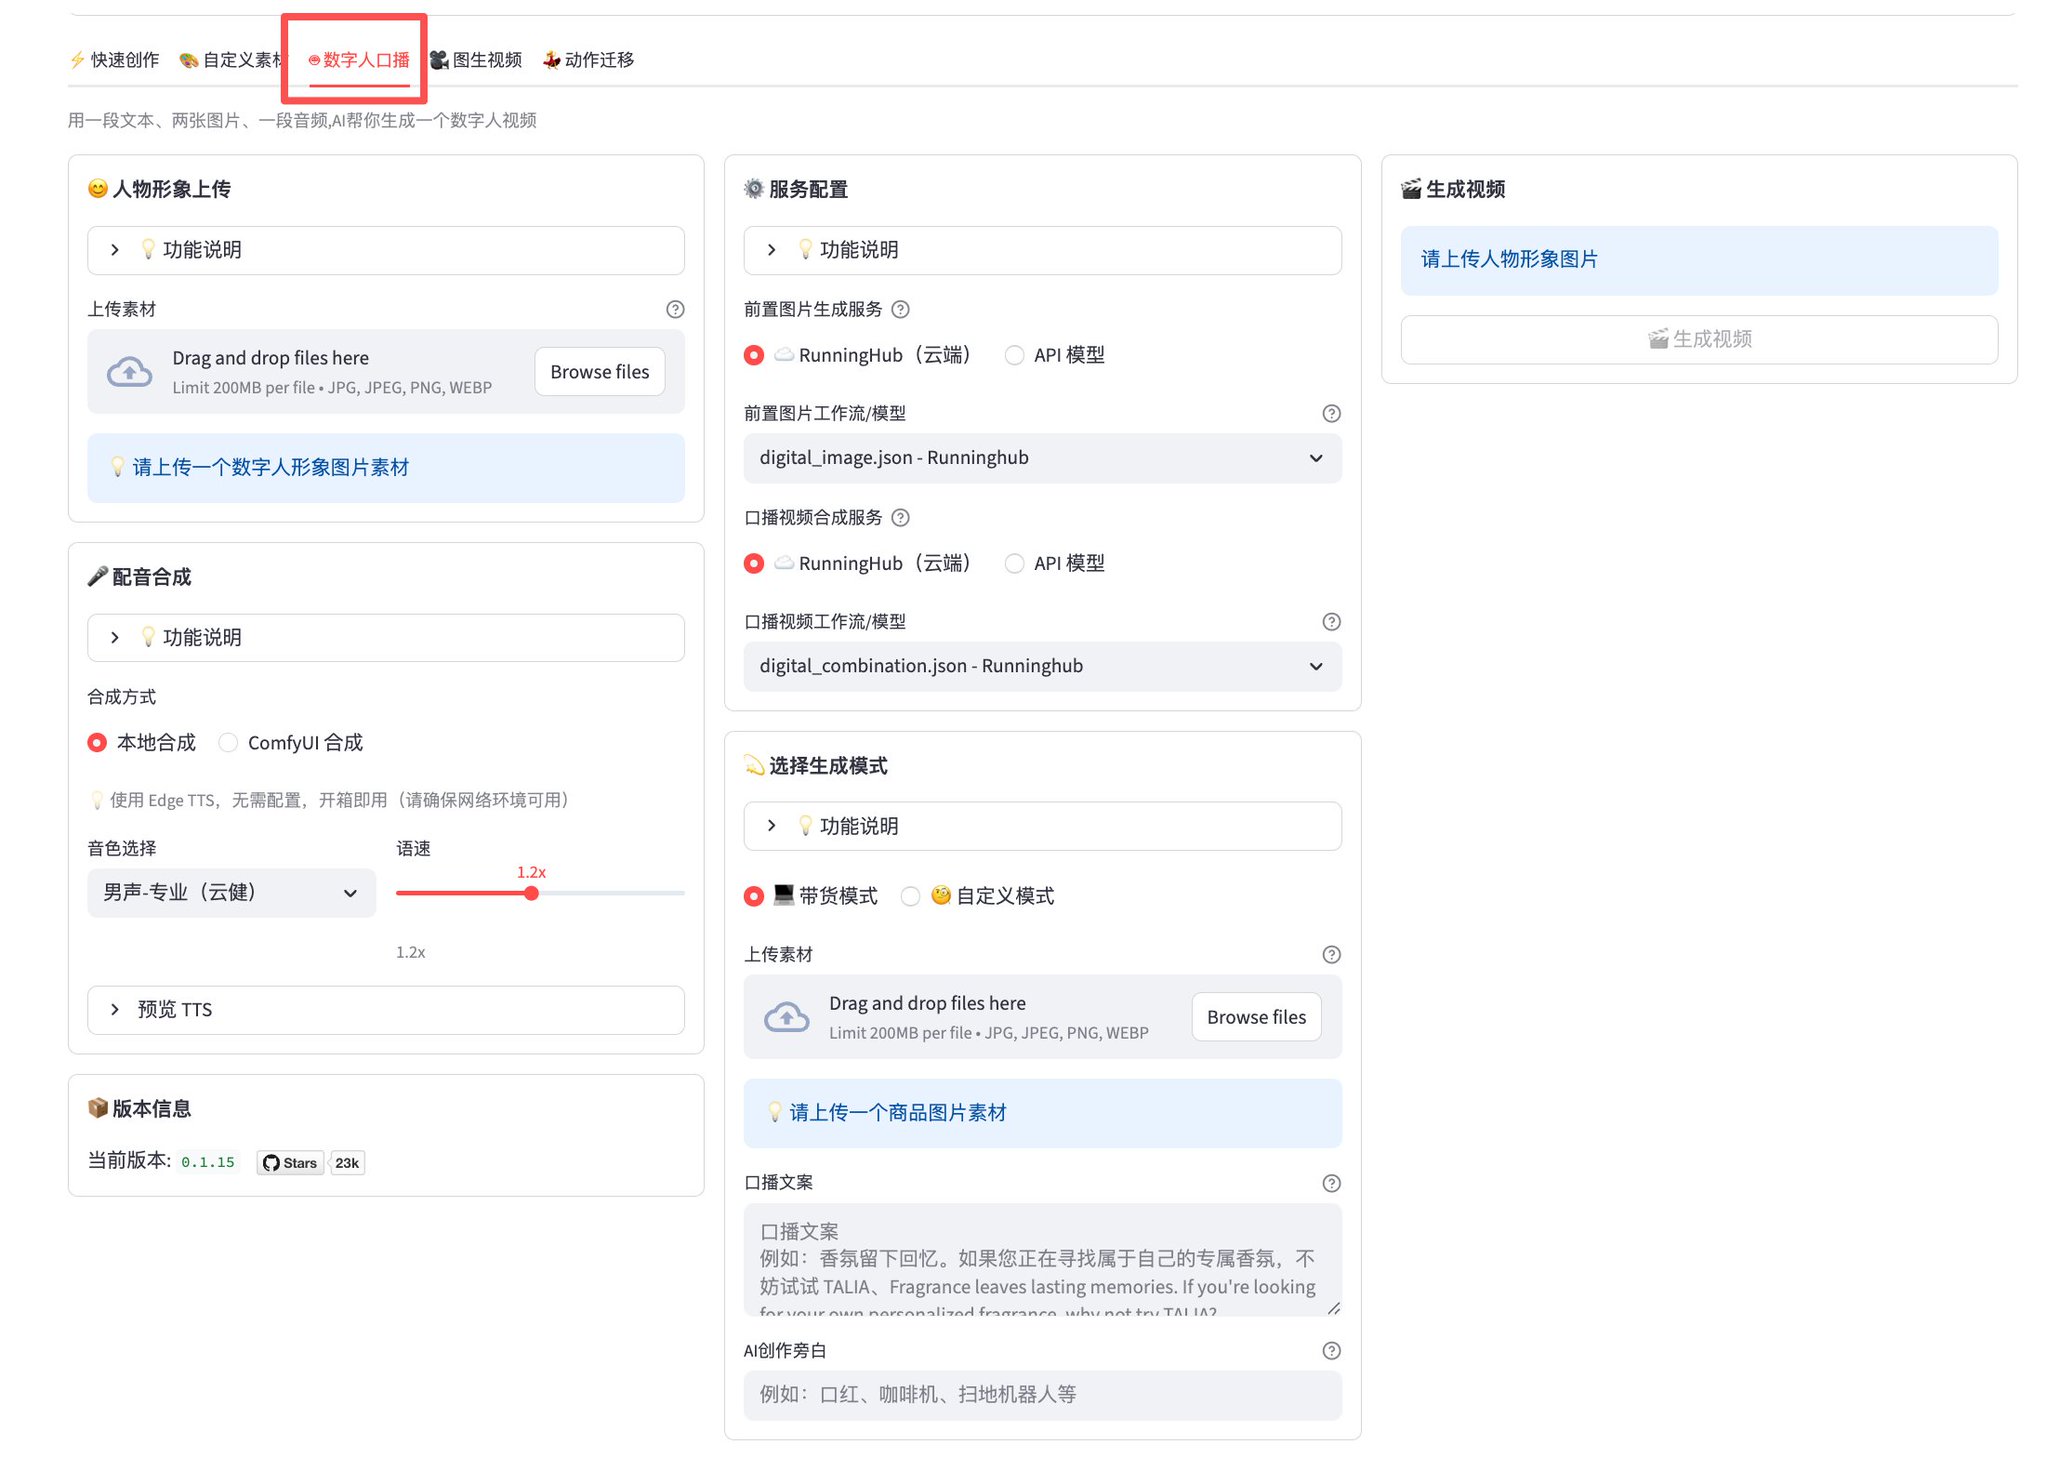
Task: Click help icon for 口播文案 field
Action: [1331, 1184]
